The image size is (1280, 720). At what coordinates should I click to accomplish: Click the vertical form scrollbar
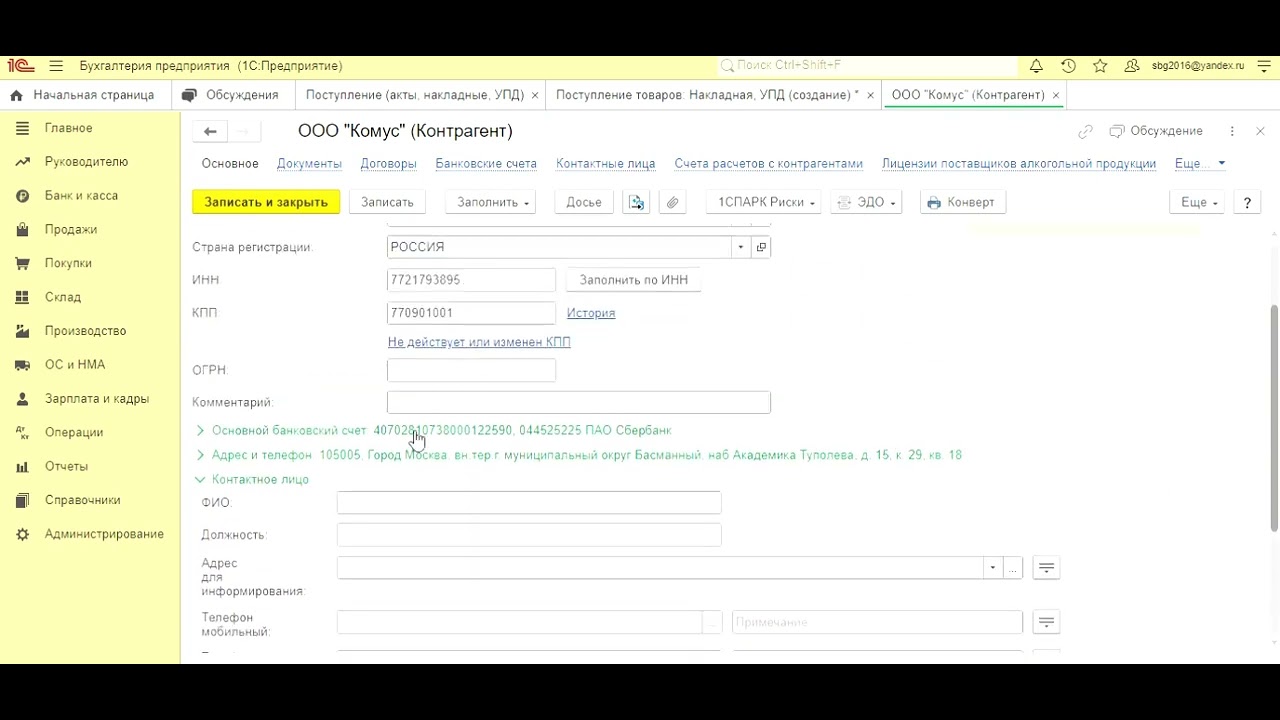(1274, 420)
